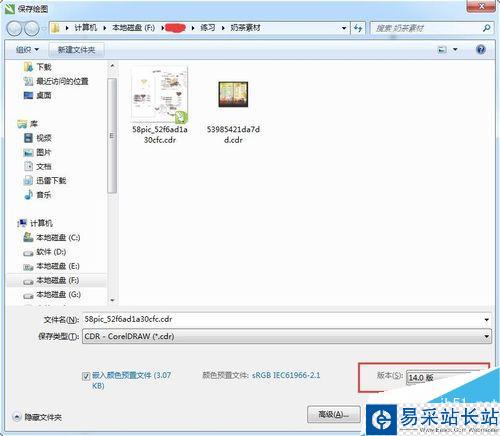Expand the address bar history dropdown
Screen dimensions: 500x436
tap(344, 28)
